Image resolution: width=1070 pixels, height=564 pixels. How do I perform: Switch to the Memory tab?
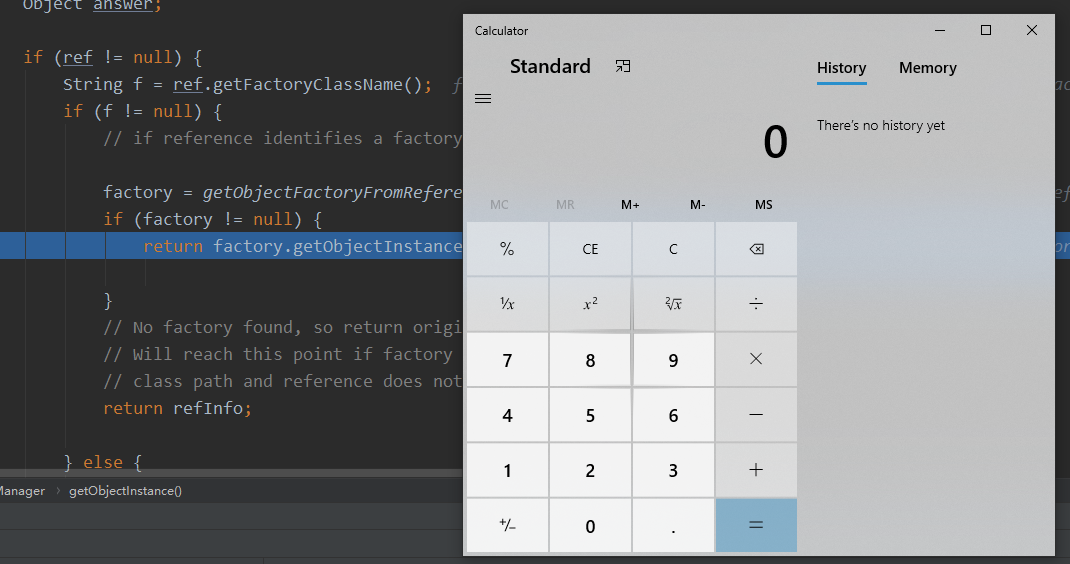pos(927,68)
